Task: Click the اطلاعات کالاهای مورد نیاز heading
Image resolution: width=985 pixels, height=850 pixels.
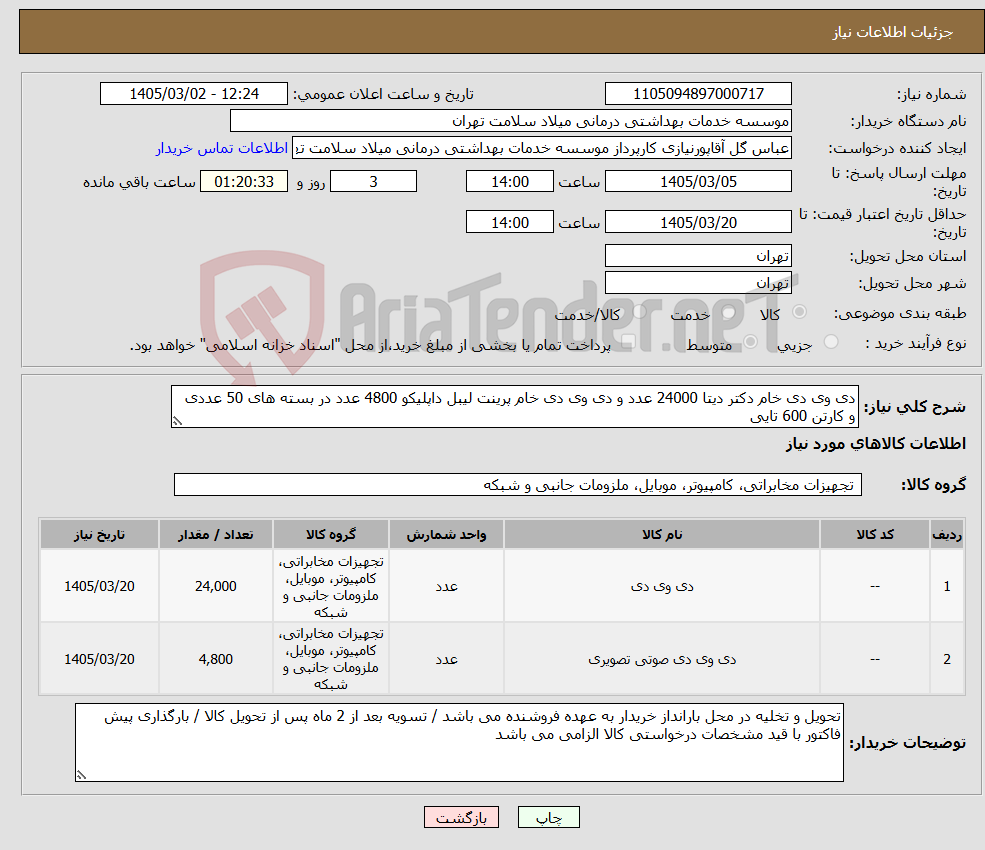Action: (x=876, y=444)
